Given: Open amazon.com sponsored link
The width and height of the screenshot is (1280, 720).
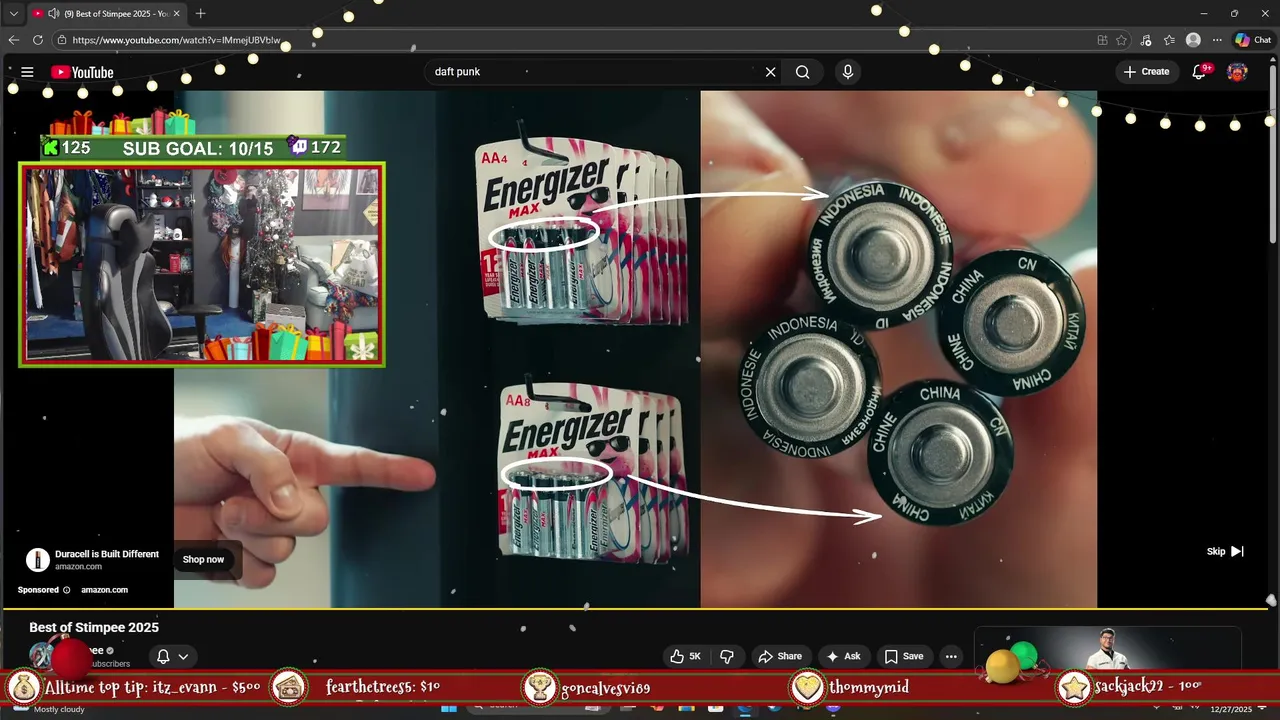Looking at the screenshot, I should click(104, 590).
